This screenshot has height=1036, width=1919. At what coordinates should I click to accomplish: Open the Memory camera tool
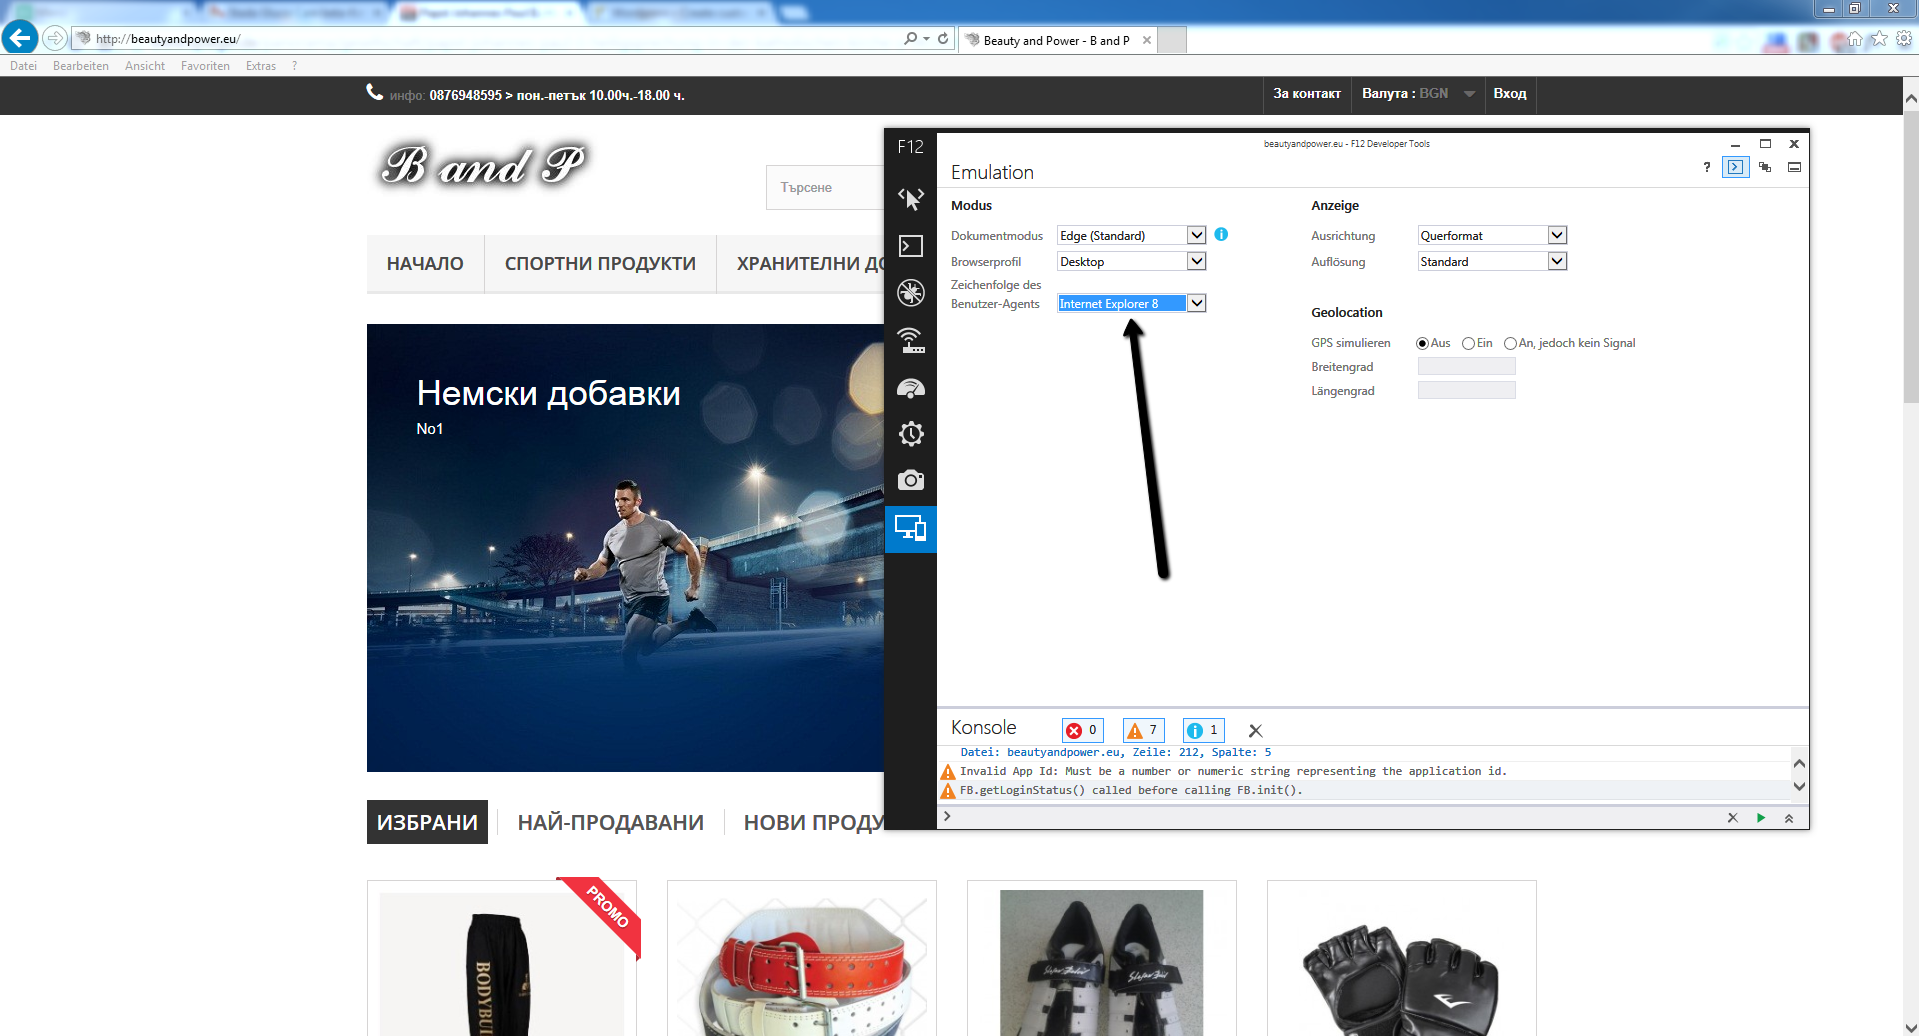(910, 480)
